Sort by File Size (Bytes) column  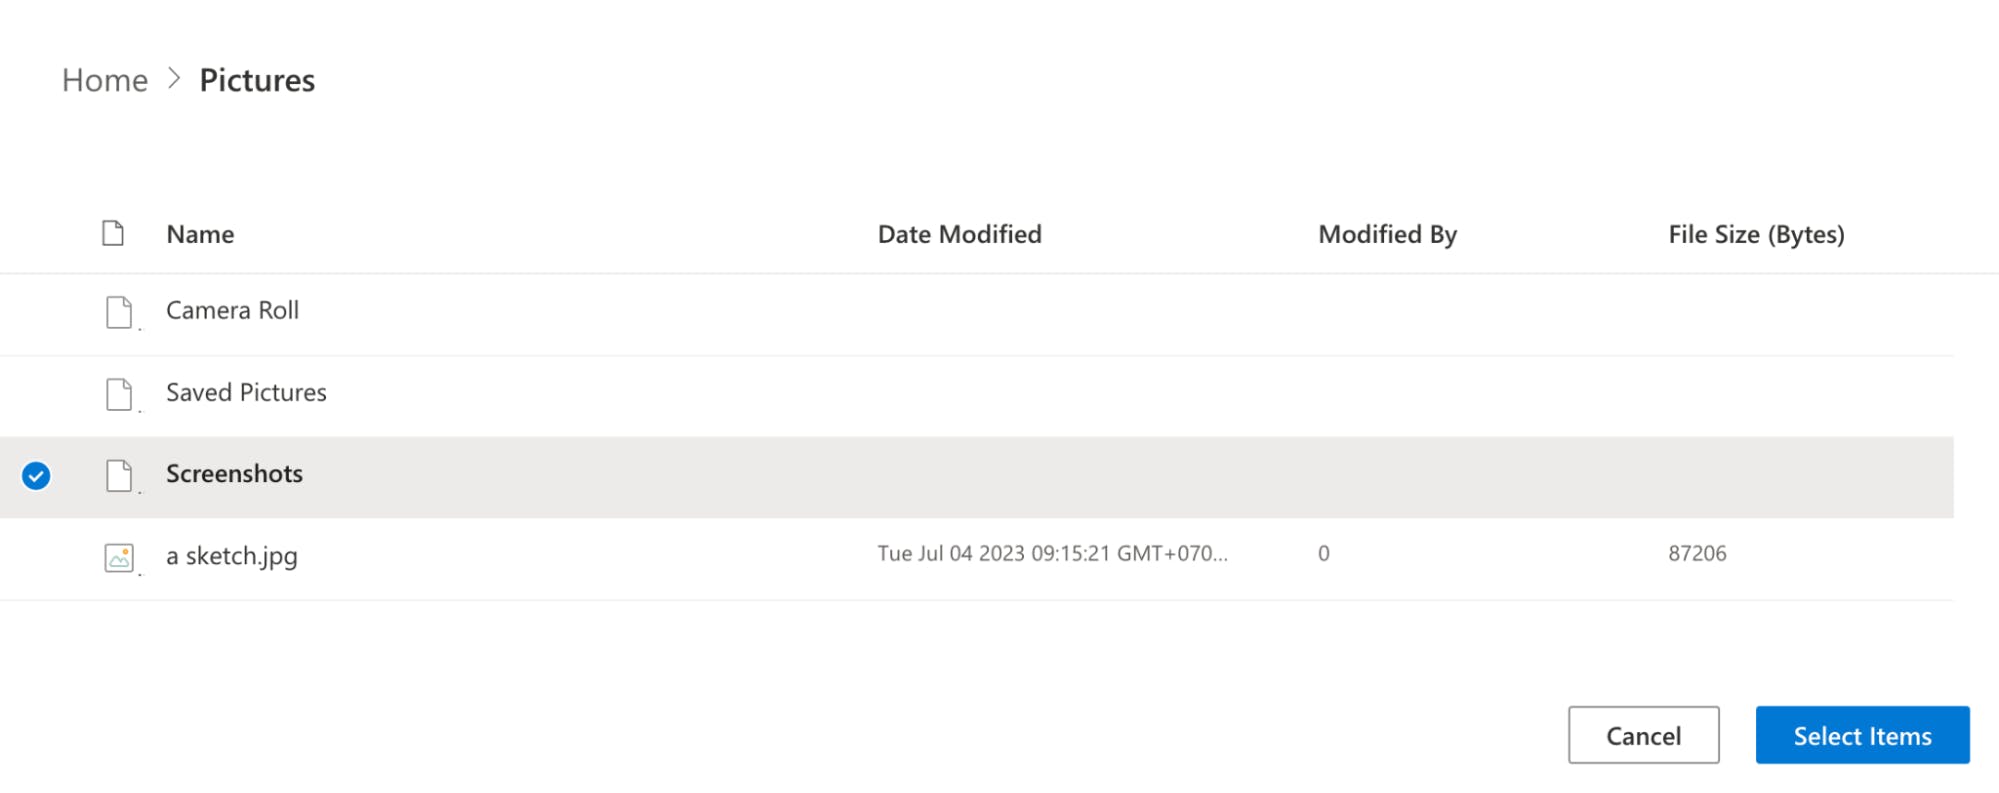click(x=1756, y=234)
